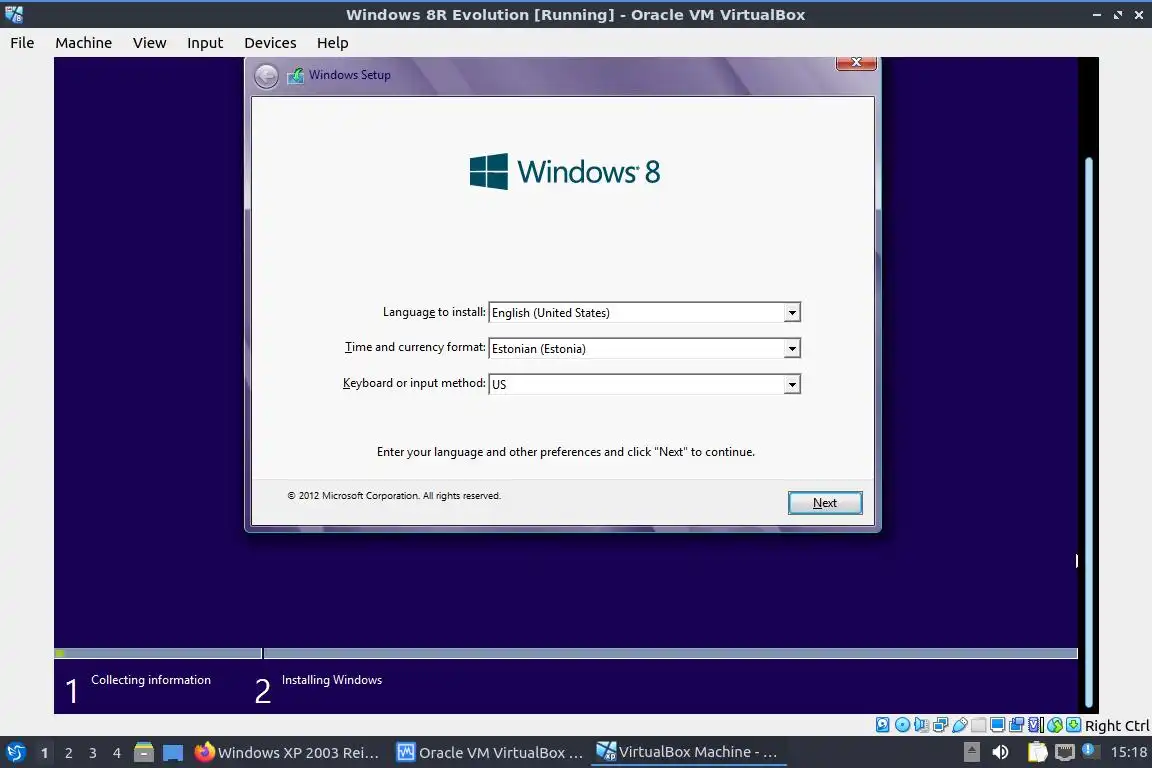The width and height of the screenshot is (1152, 768).
Task: Switch to Oracle VM VirtualBox Manager task
Action: 490,753
